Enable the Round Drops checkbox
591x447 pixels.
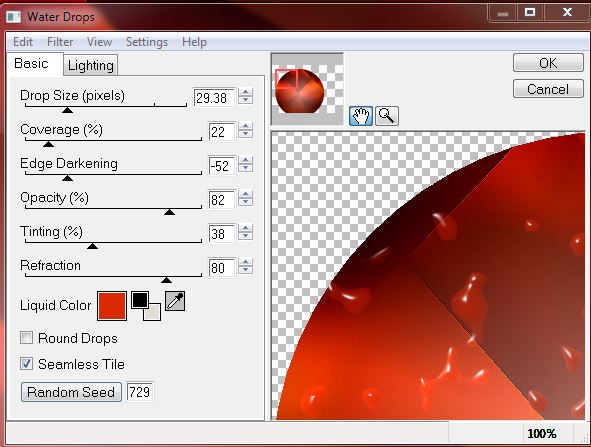(x=26, y=337)
